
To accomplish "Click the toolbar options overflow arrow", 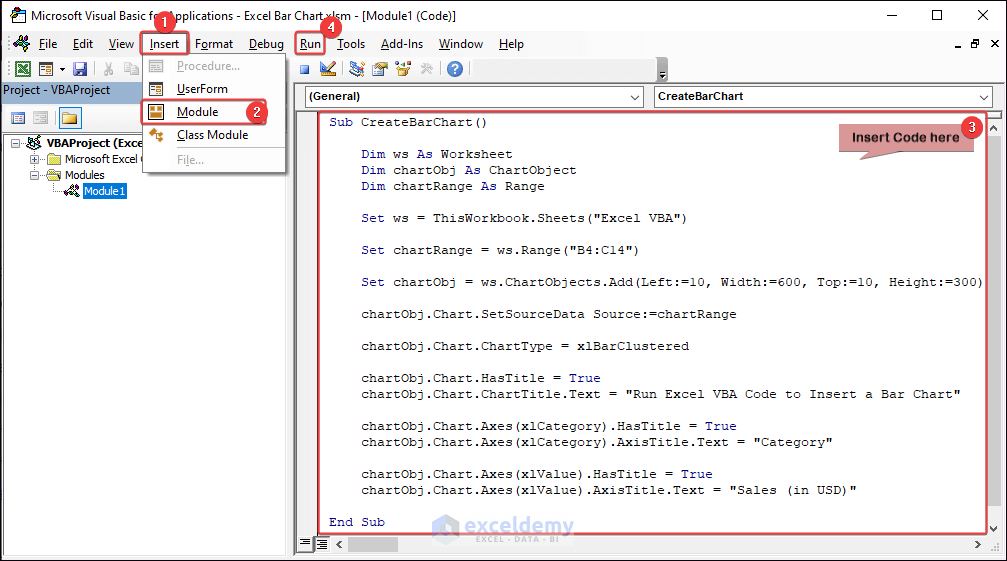I will tap(663, 69).
